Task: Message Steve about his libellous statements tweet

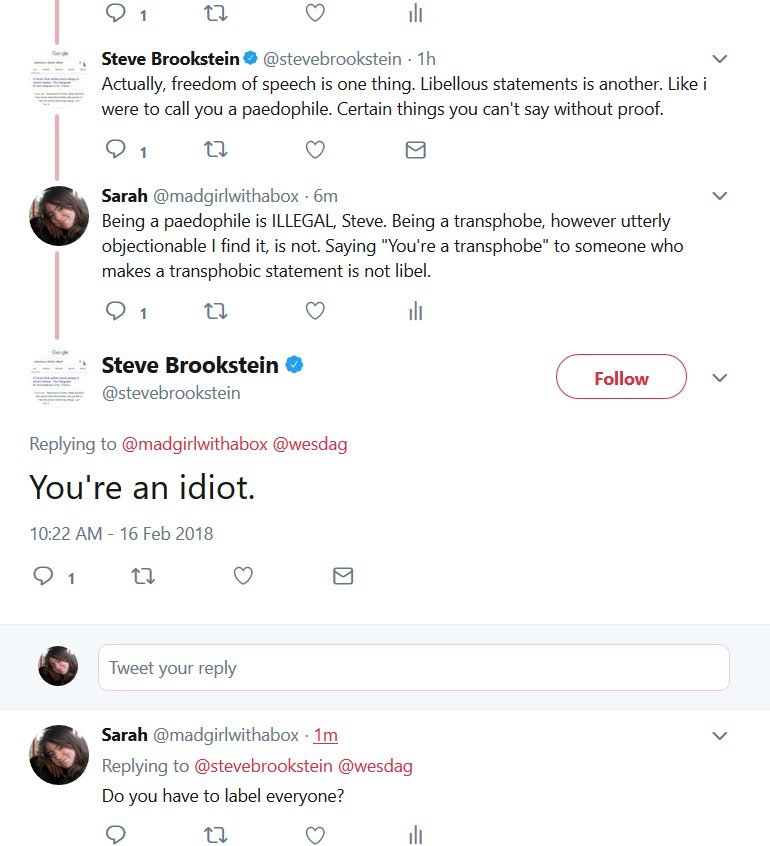Action: pos(415,150)
